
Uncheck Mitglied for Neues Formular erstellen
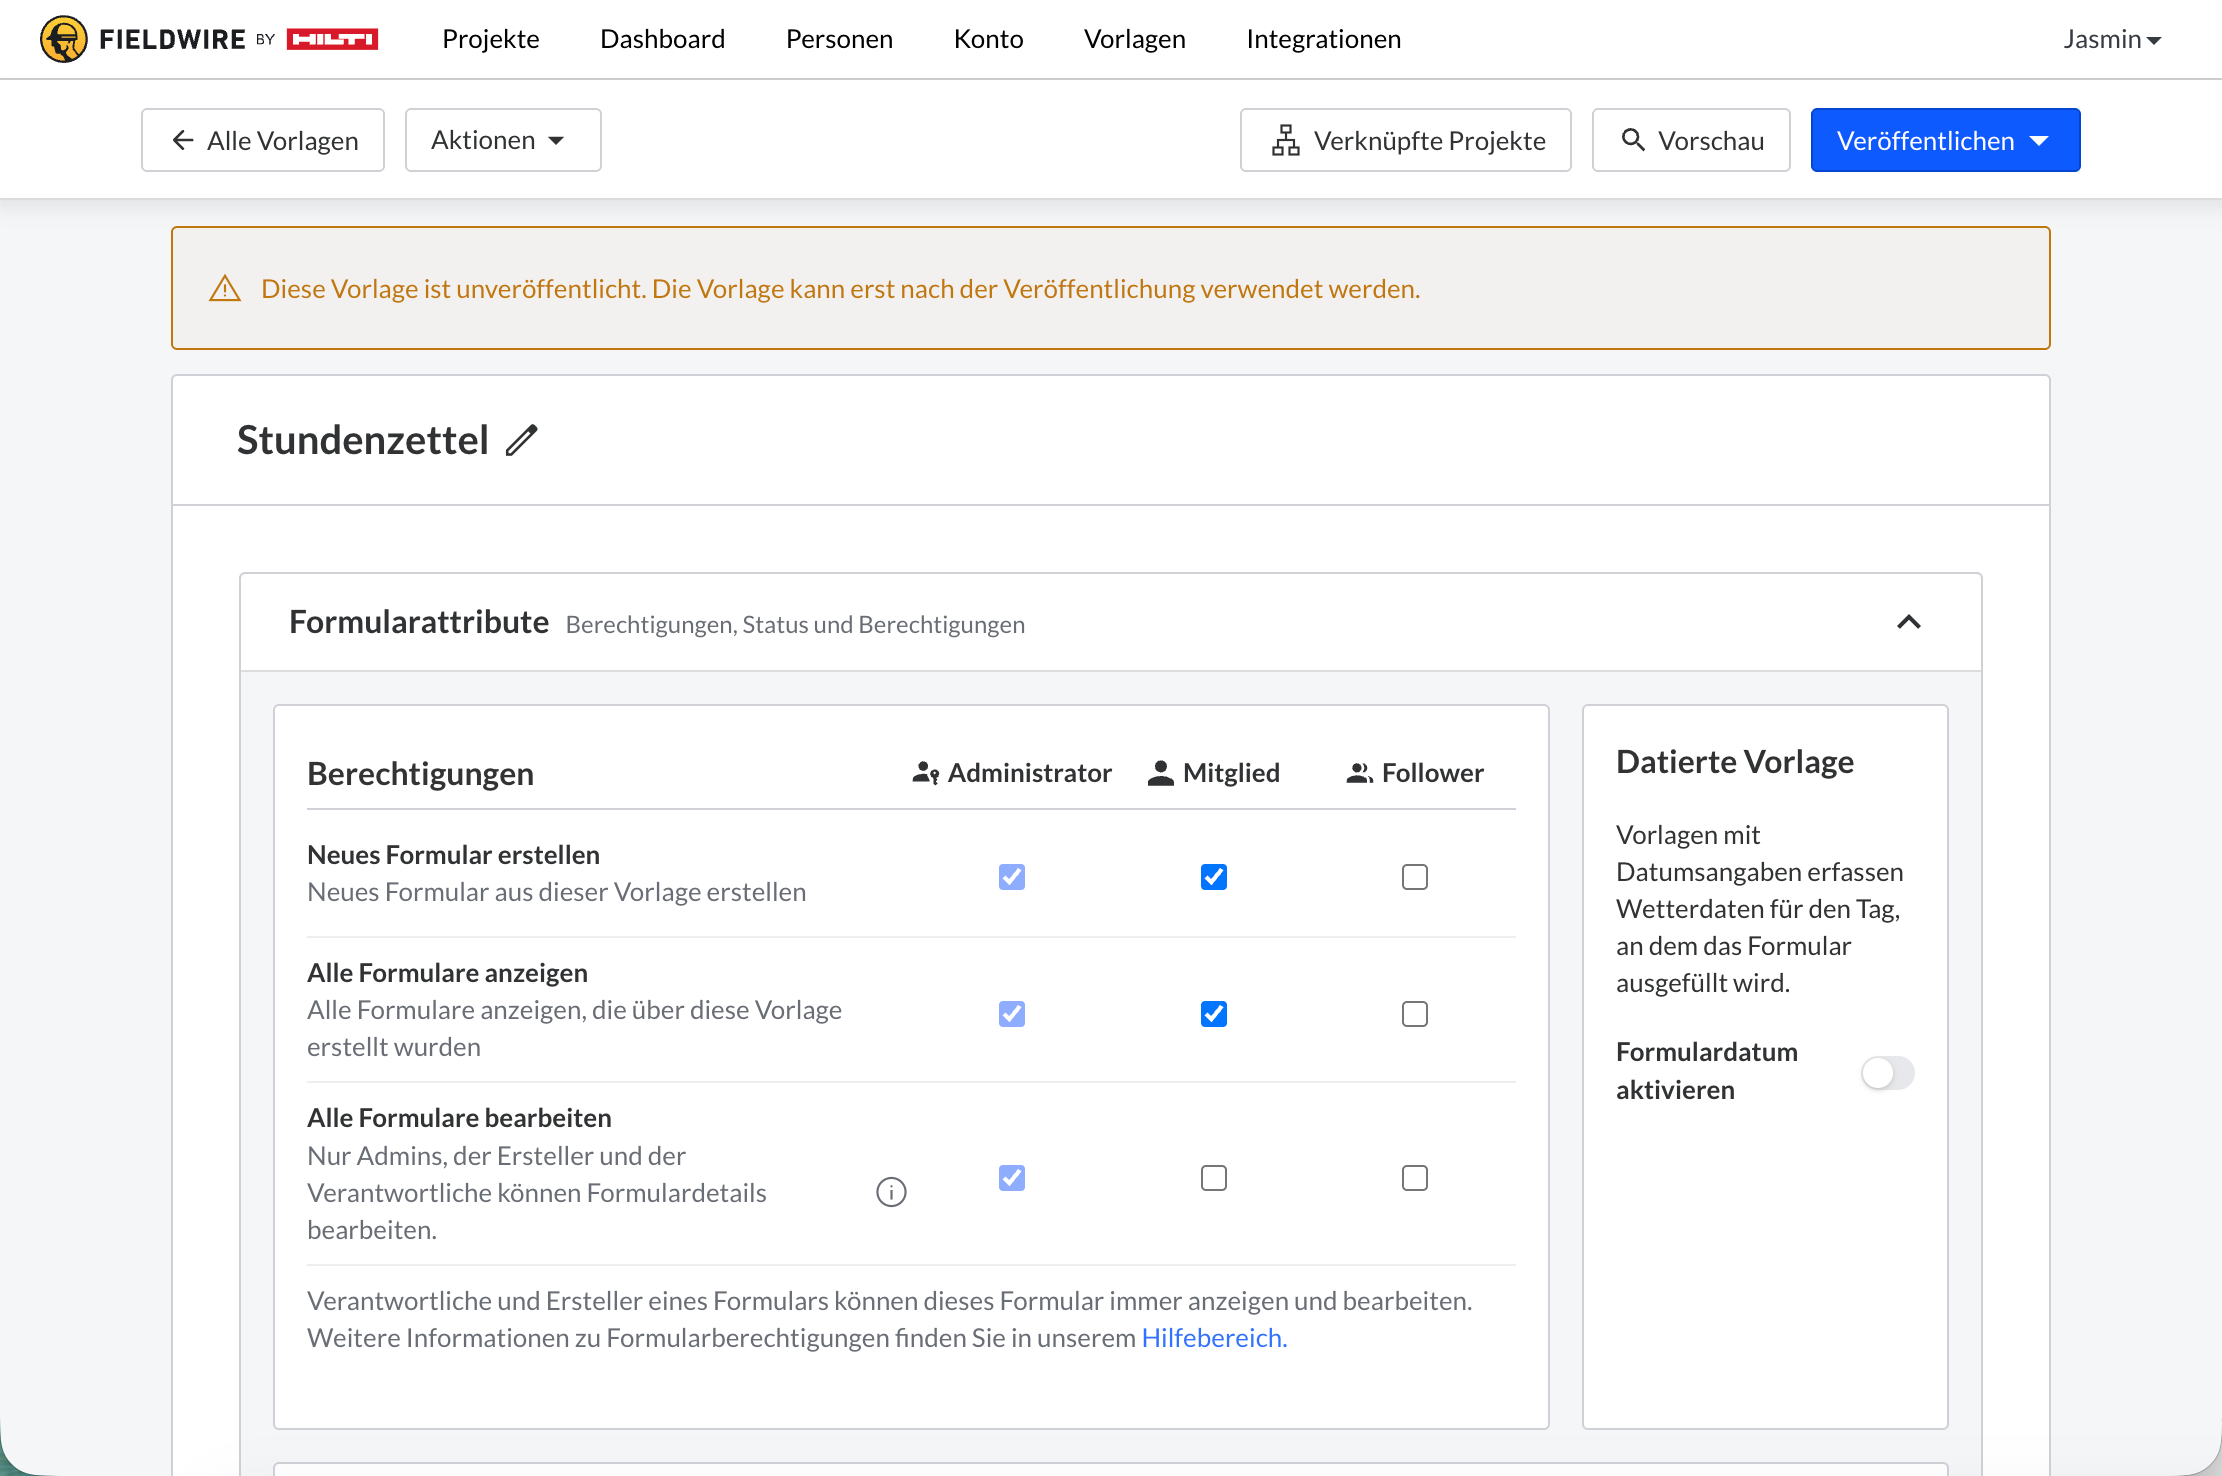click(1213, 877)
